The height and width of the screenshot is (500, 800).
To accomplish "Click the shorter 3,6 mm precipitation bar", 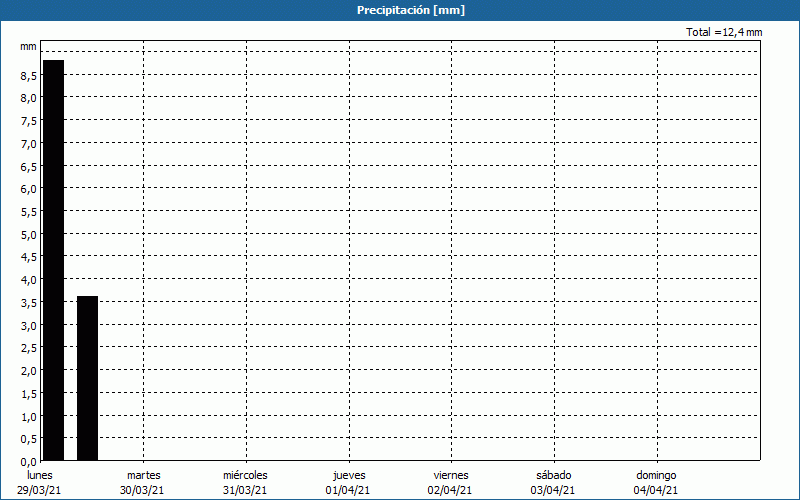I will [x=87, y=378].
